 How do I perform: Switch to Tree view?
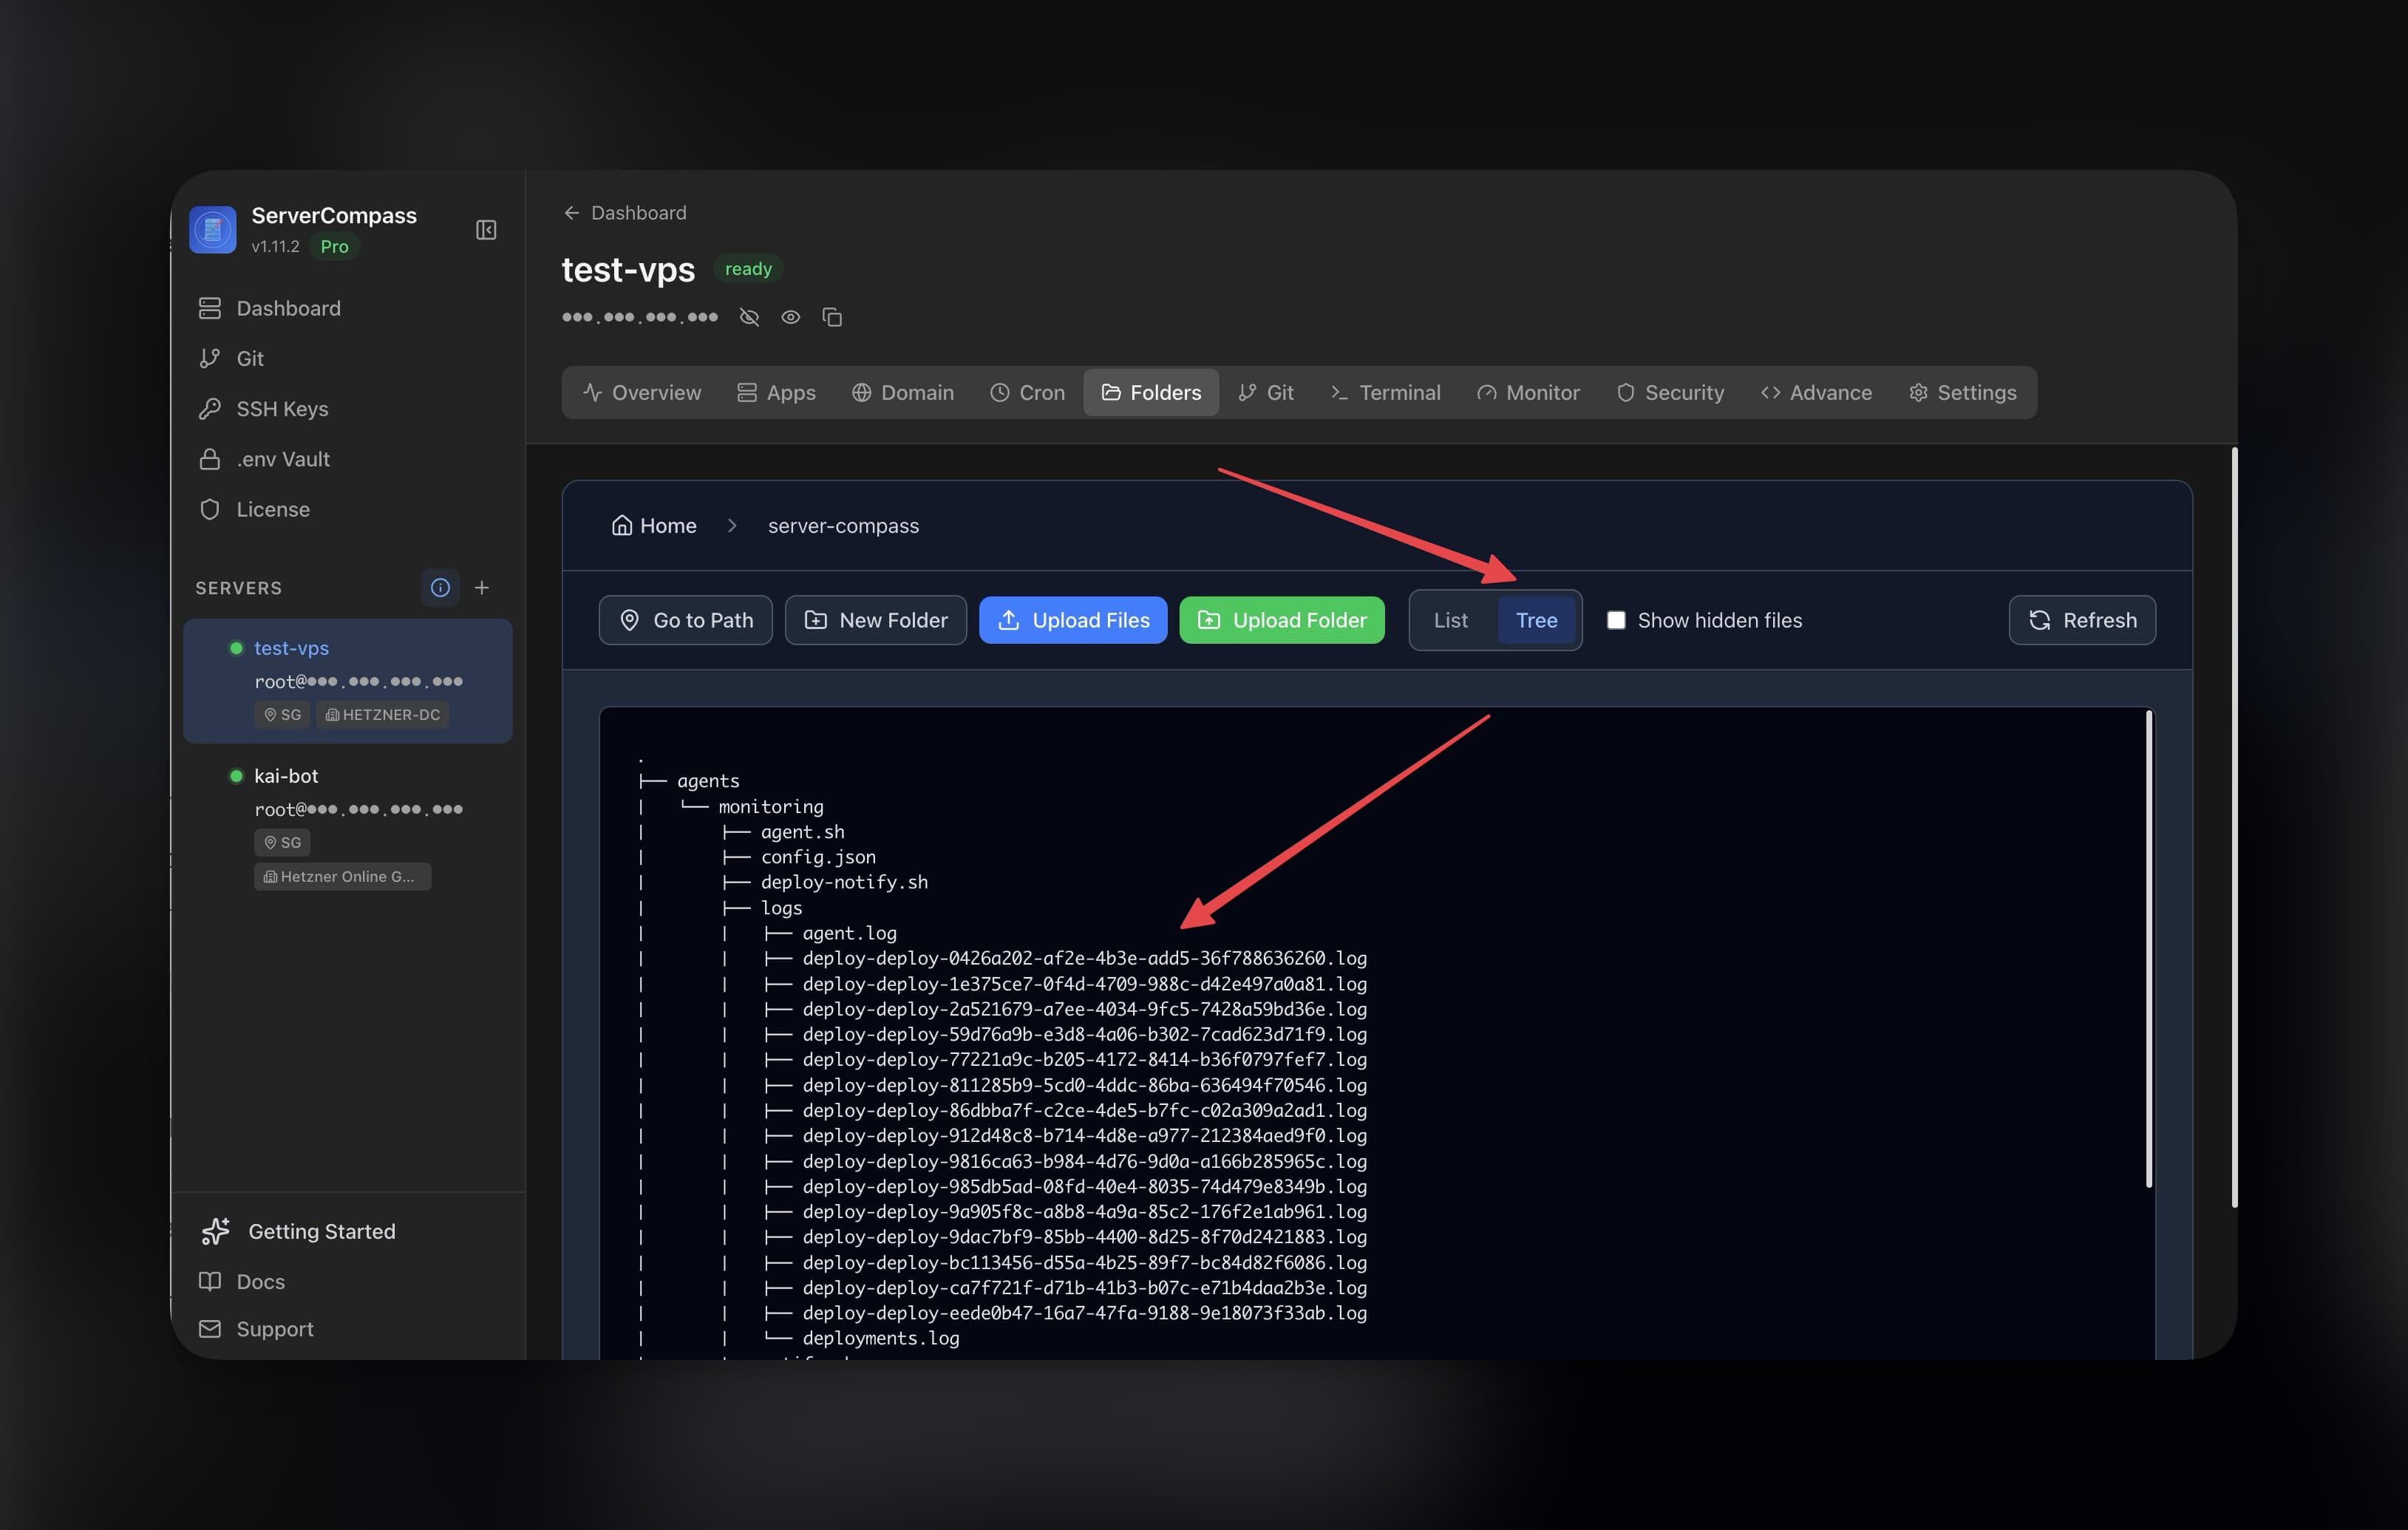[x=1536, y=620]
